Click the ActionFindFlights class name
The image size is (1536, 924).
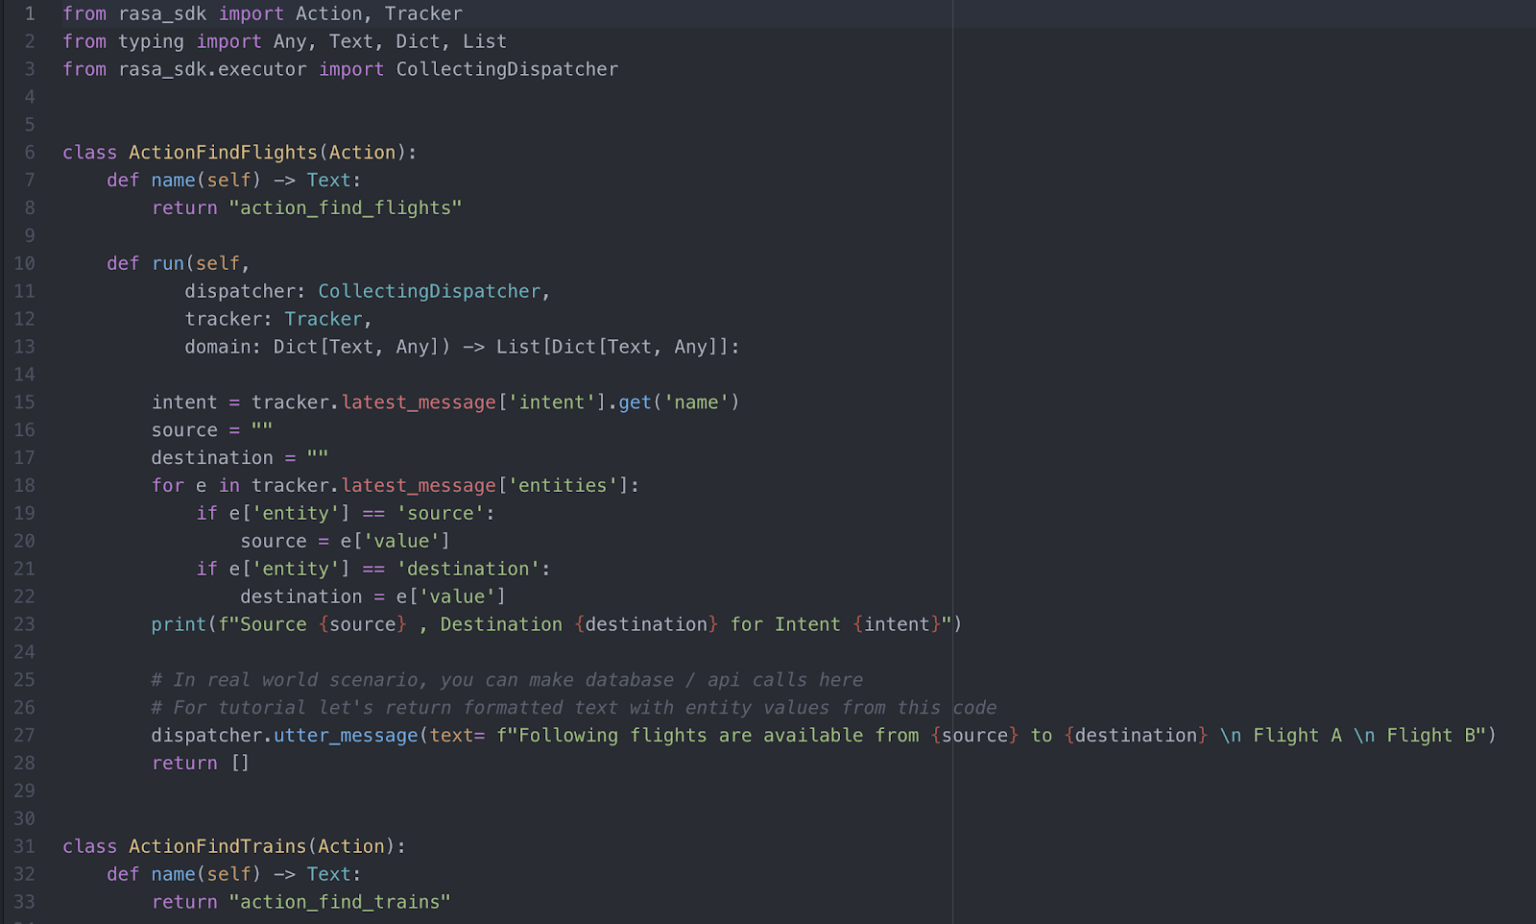coord(223,152)
